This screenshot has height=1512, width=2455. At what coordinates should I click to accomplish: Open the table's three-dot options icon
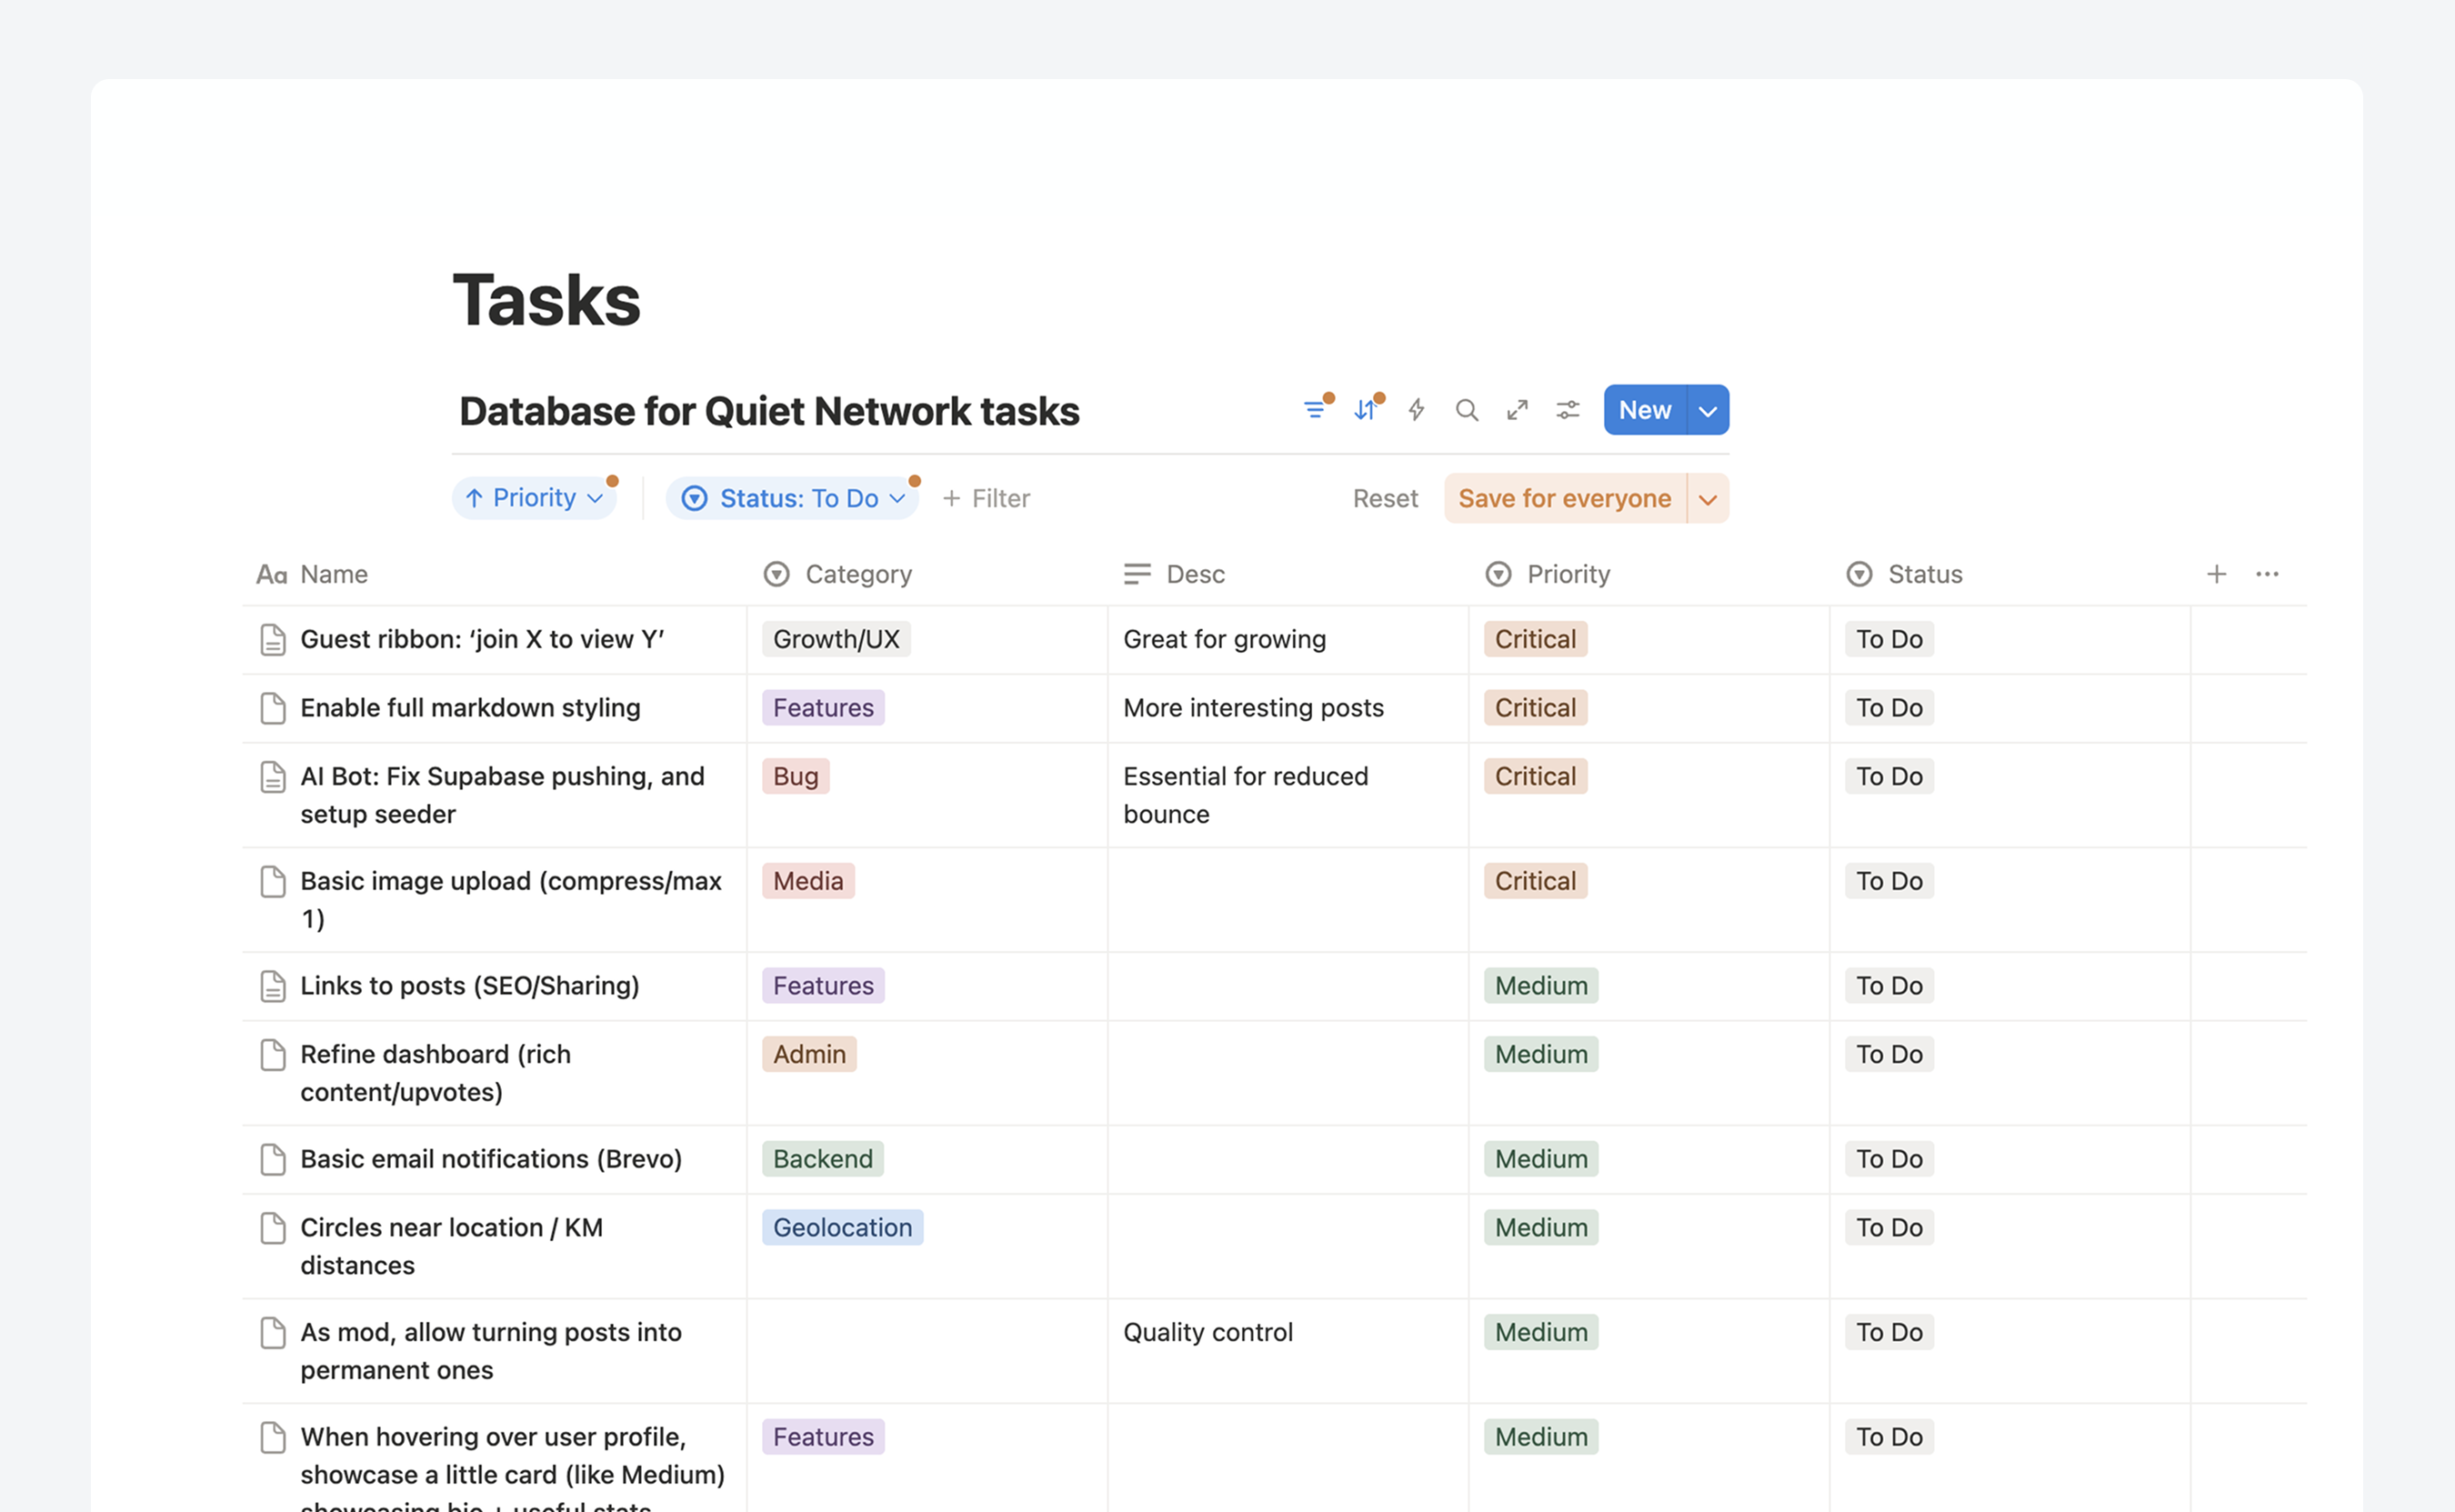click(x=2267, y=574)
